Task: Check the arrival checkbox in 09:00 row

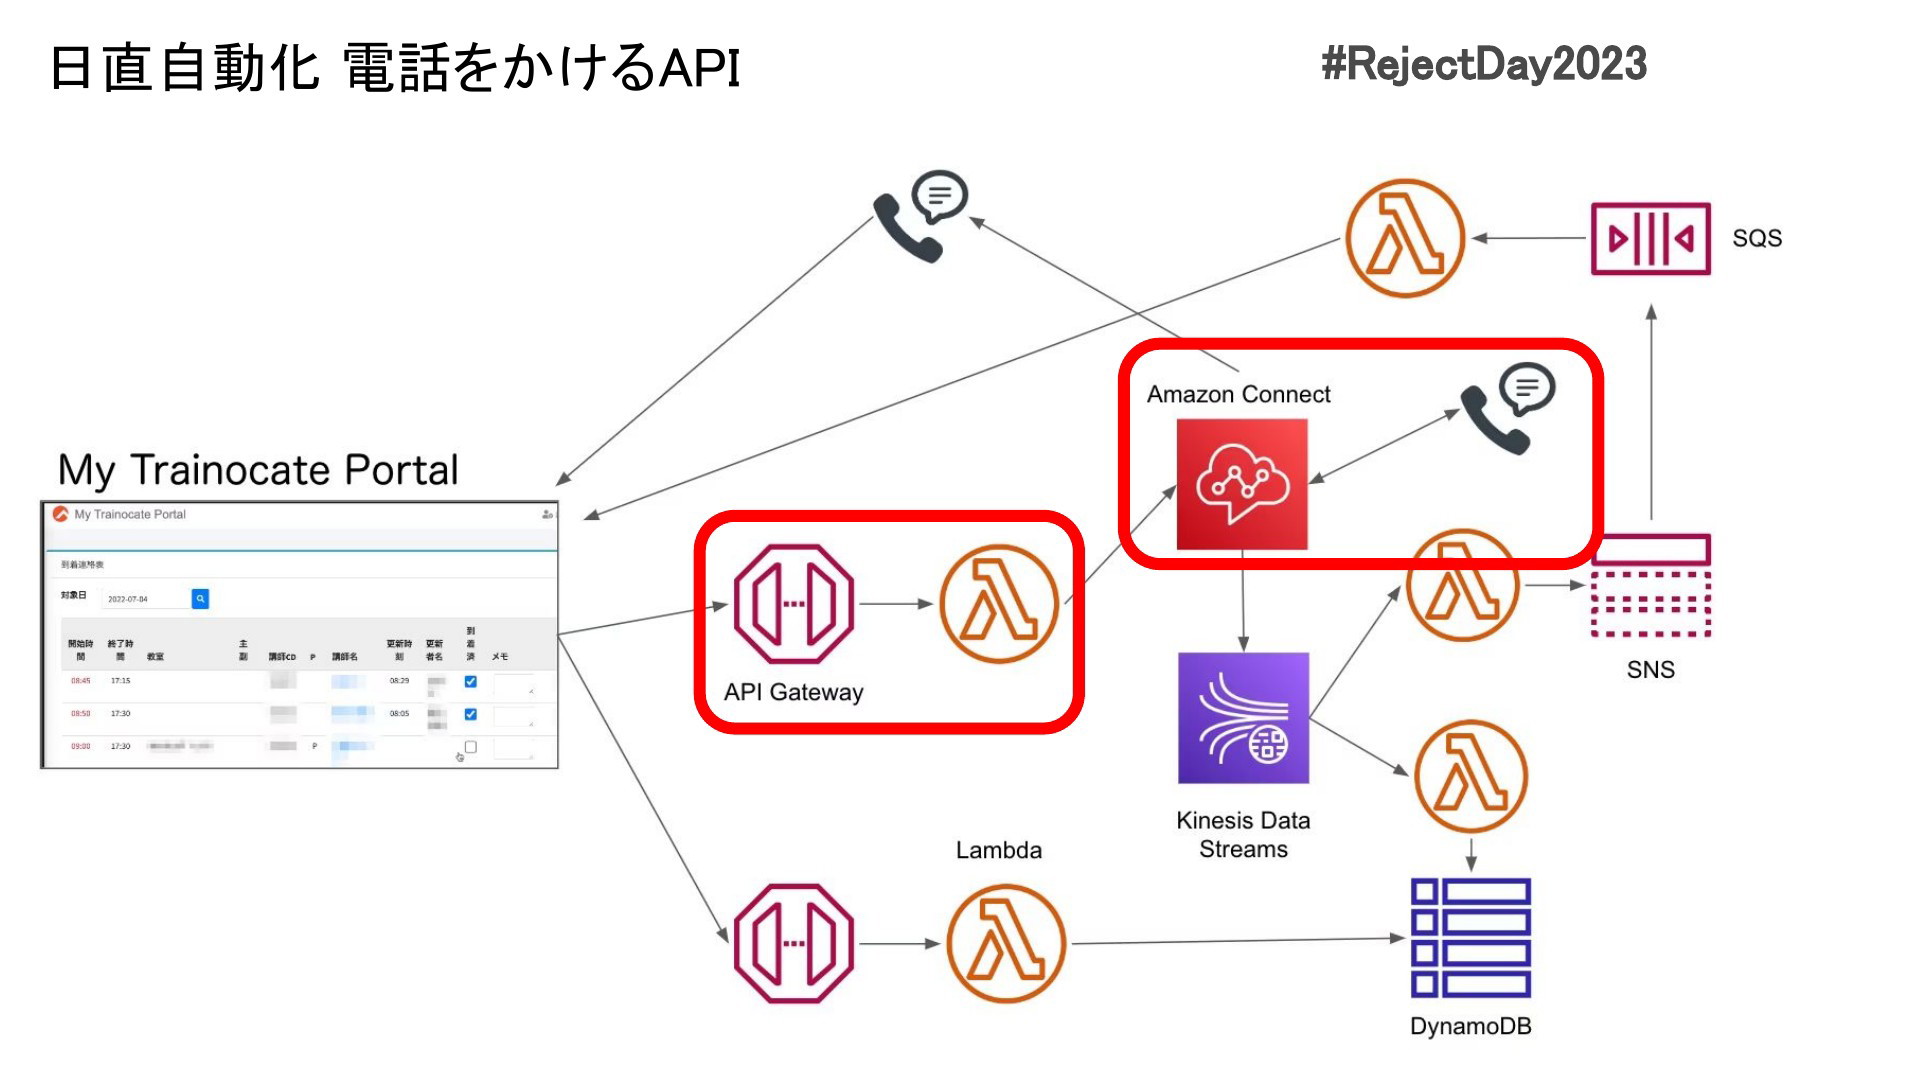Action: coord(471,747)
